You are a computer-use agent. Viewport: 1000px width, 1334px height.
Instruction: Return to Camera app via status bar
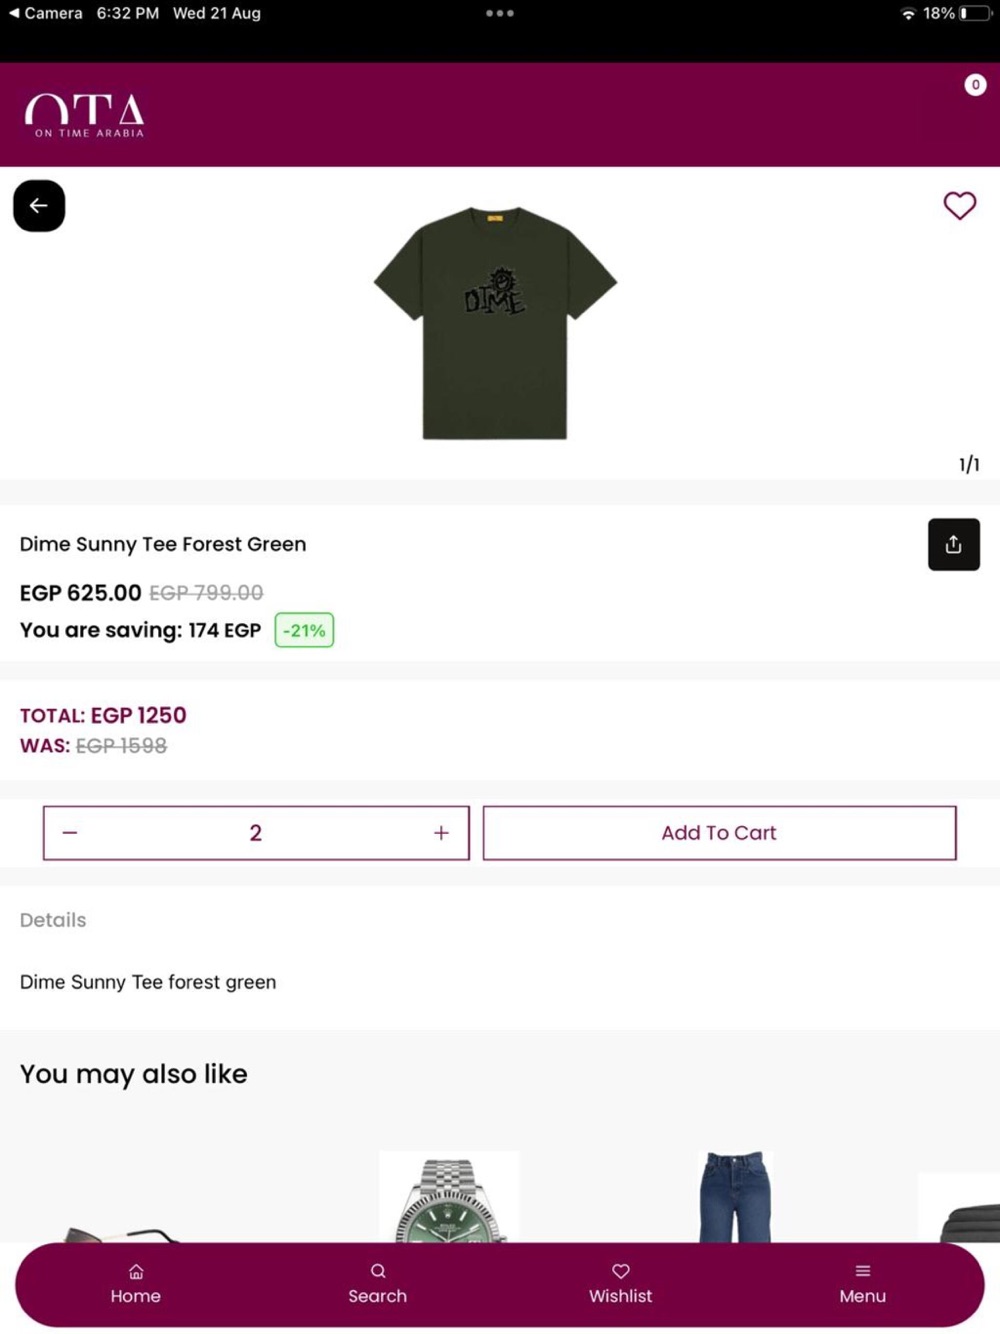pos(45,13)
